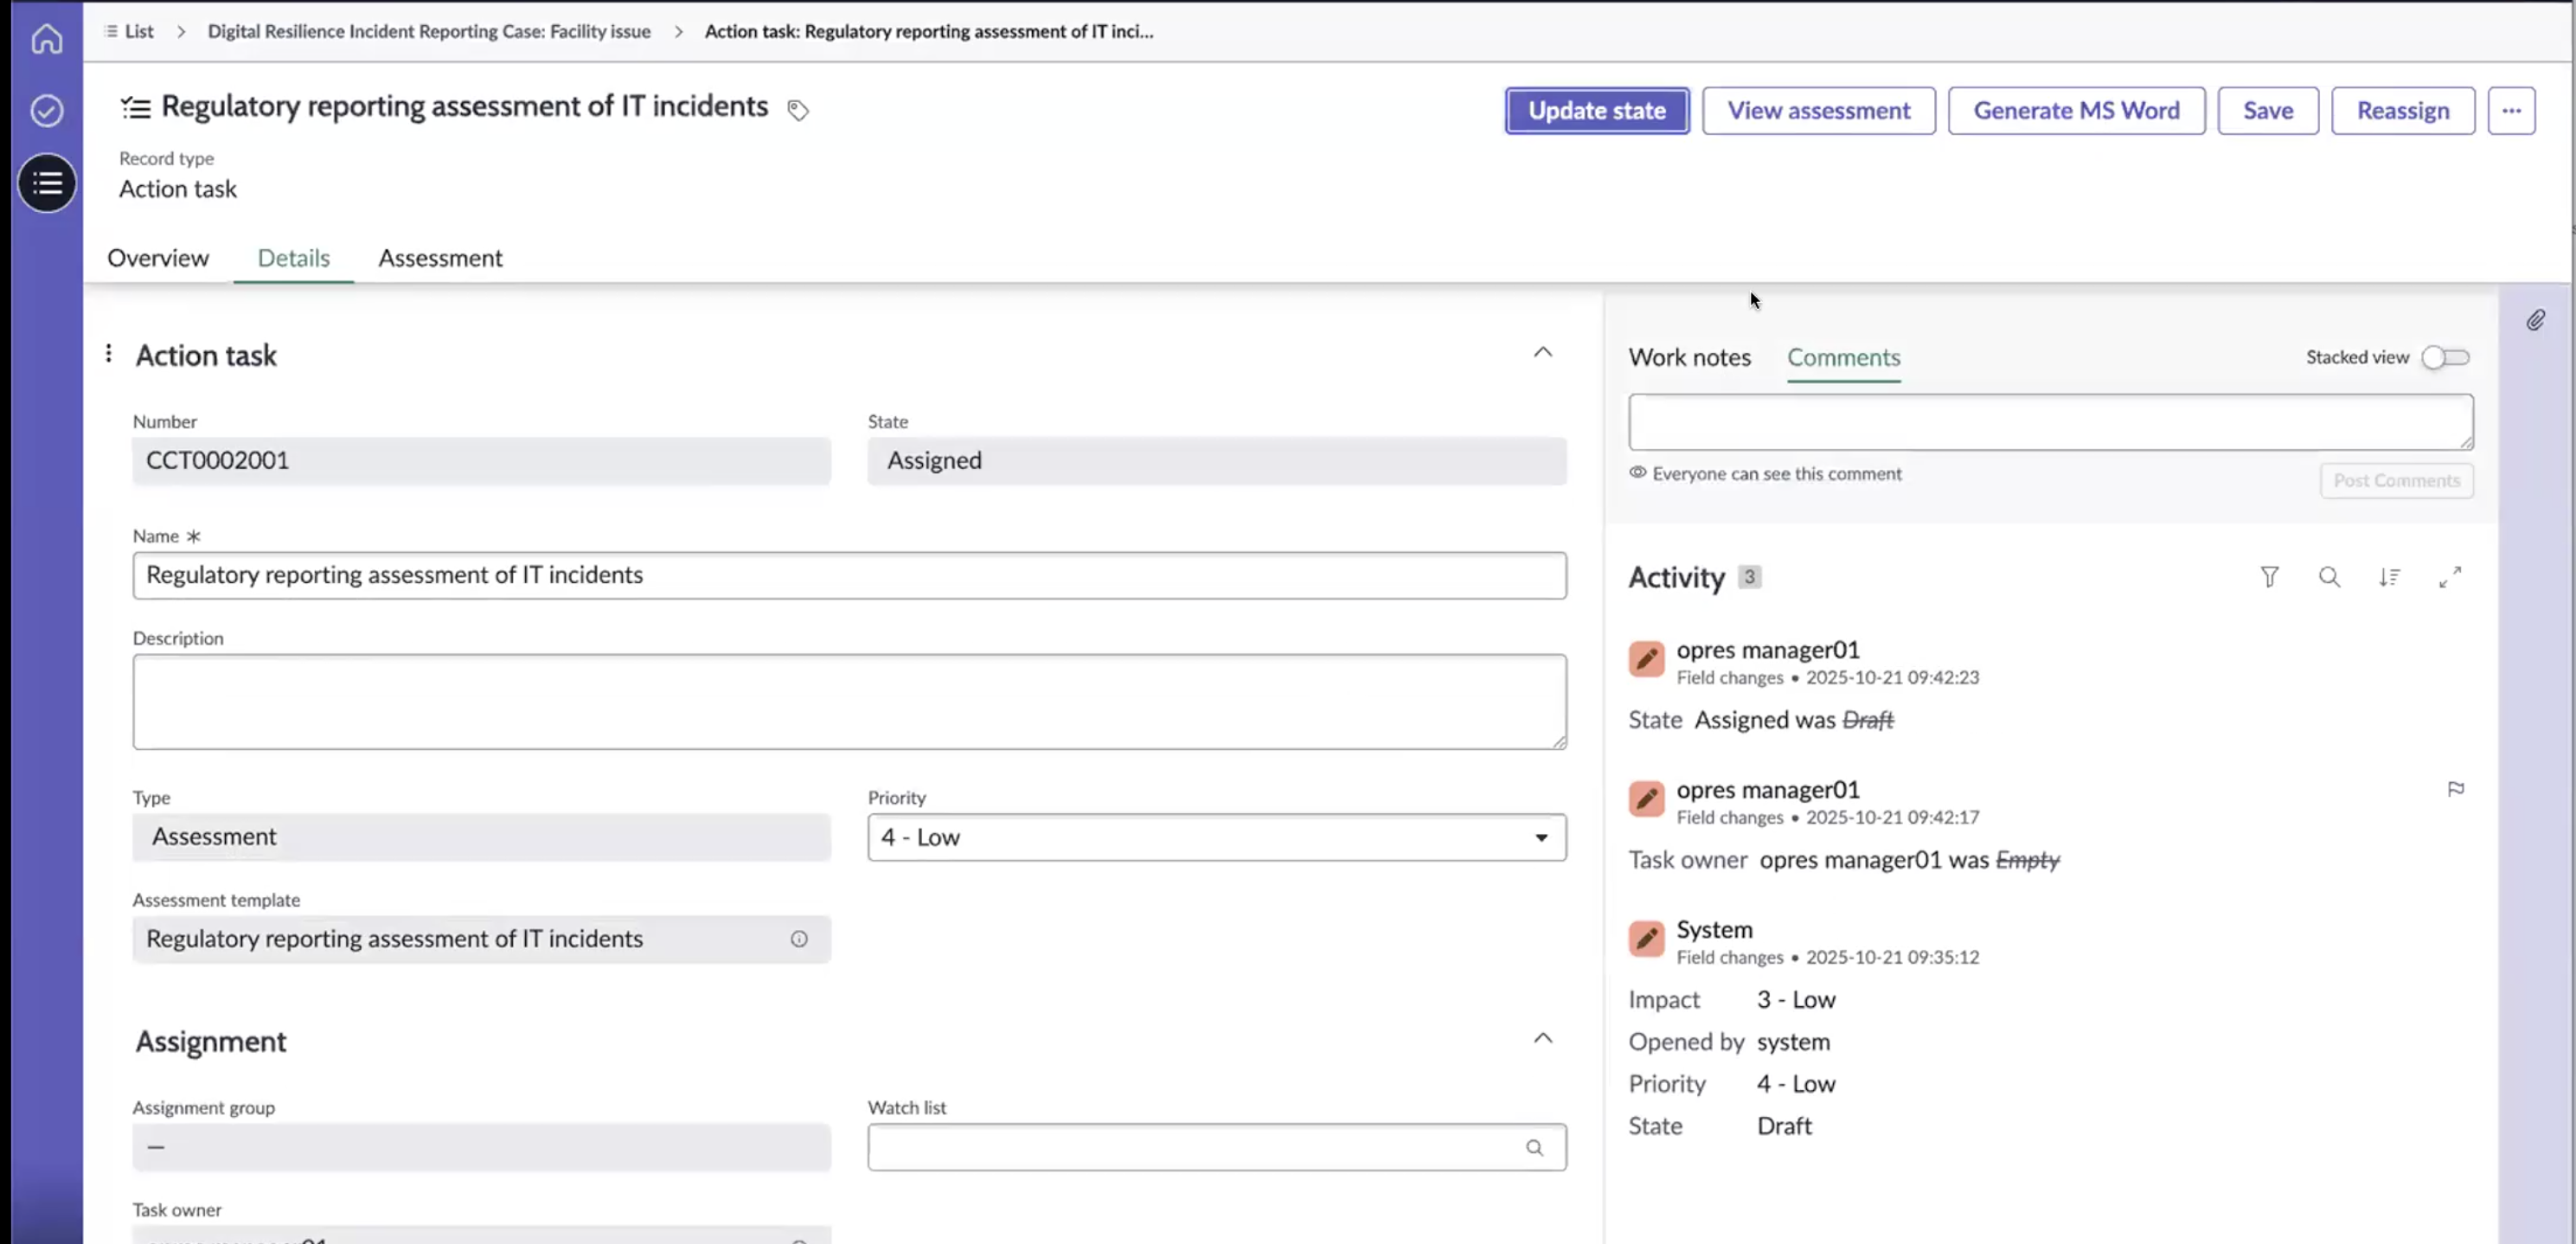This screenshot has width=2576, height=1244.
Task: Select the Comments tab
Action: click(1843, 358)
